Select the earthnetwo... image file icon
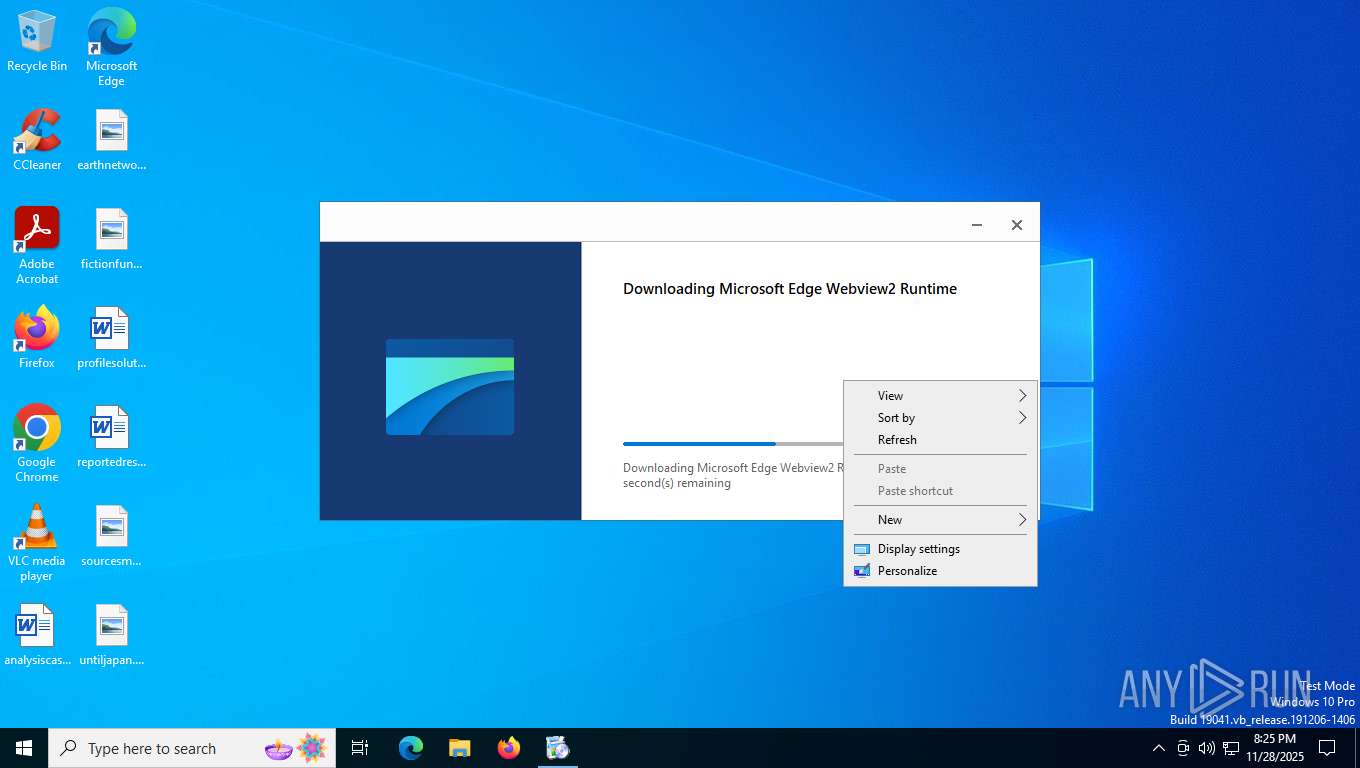 [x=111, y=140]
